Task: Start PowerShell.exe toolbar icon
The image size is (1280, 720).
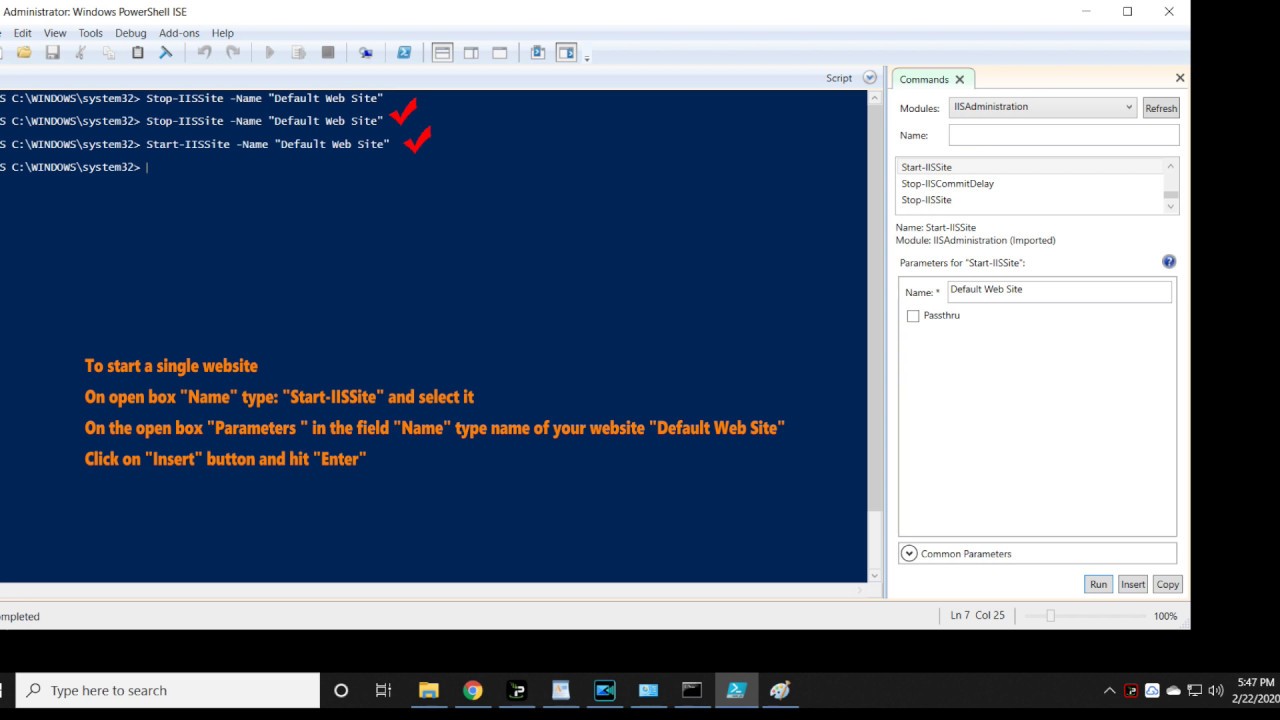Action: pos(404,53)
